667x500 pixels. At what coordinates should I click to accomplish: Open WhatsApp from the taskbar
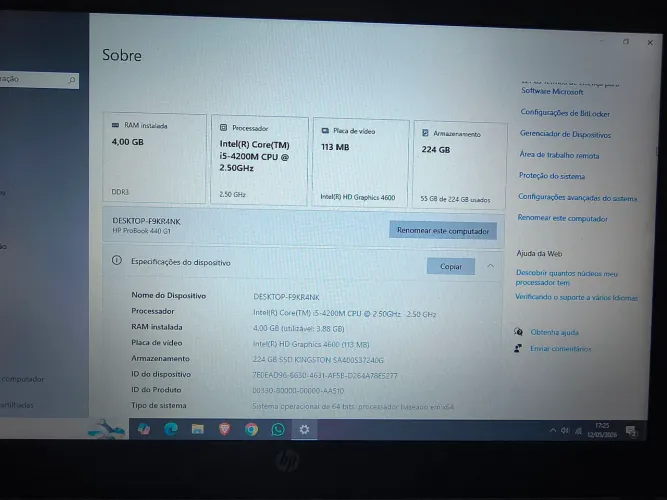click(278, 429)
